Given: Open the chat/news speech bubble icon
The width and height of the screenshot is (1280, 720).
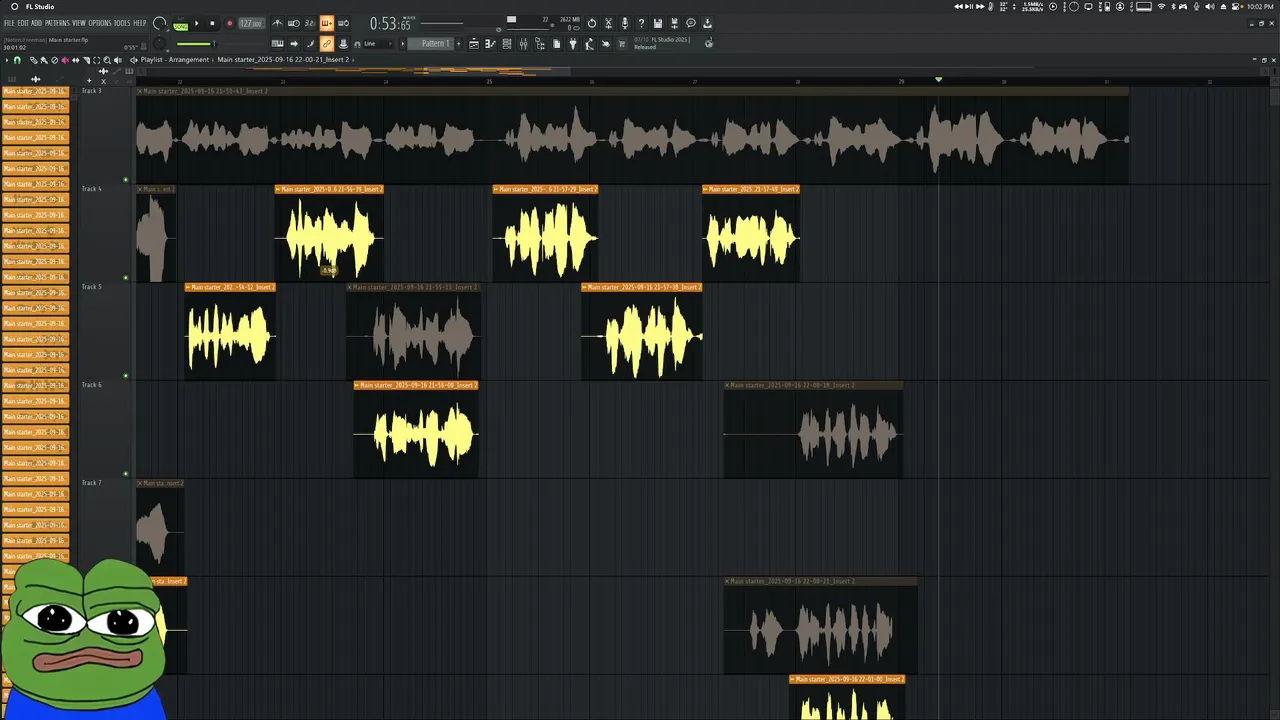Looking at the screenshot, I should pyautogui.click(x=690, y=23).
